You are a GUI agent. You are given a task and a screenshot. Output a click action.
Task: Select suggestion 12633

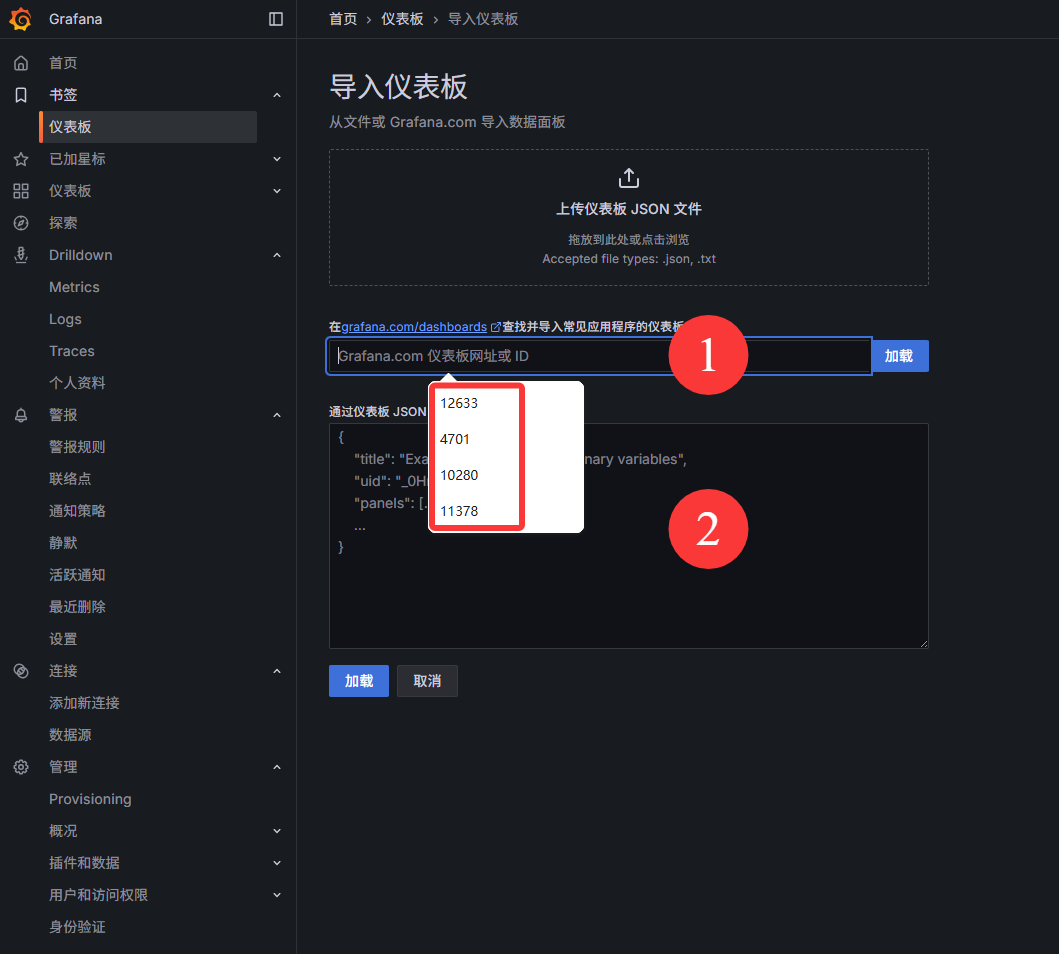[x=459, y=403]
